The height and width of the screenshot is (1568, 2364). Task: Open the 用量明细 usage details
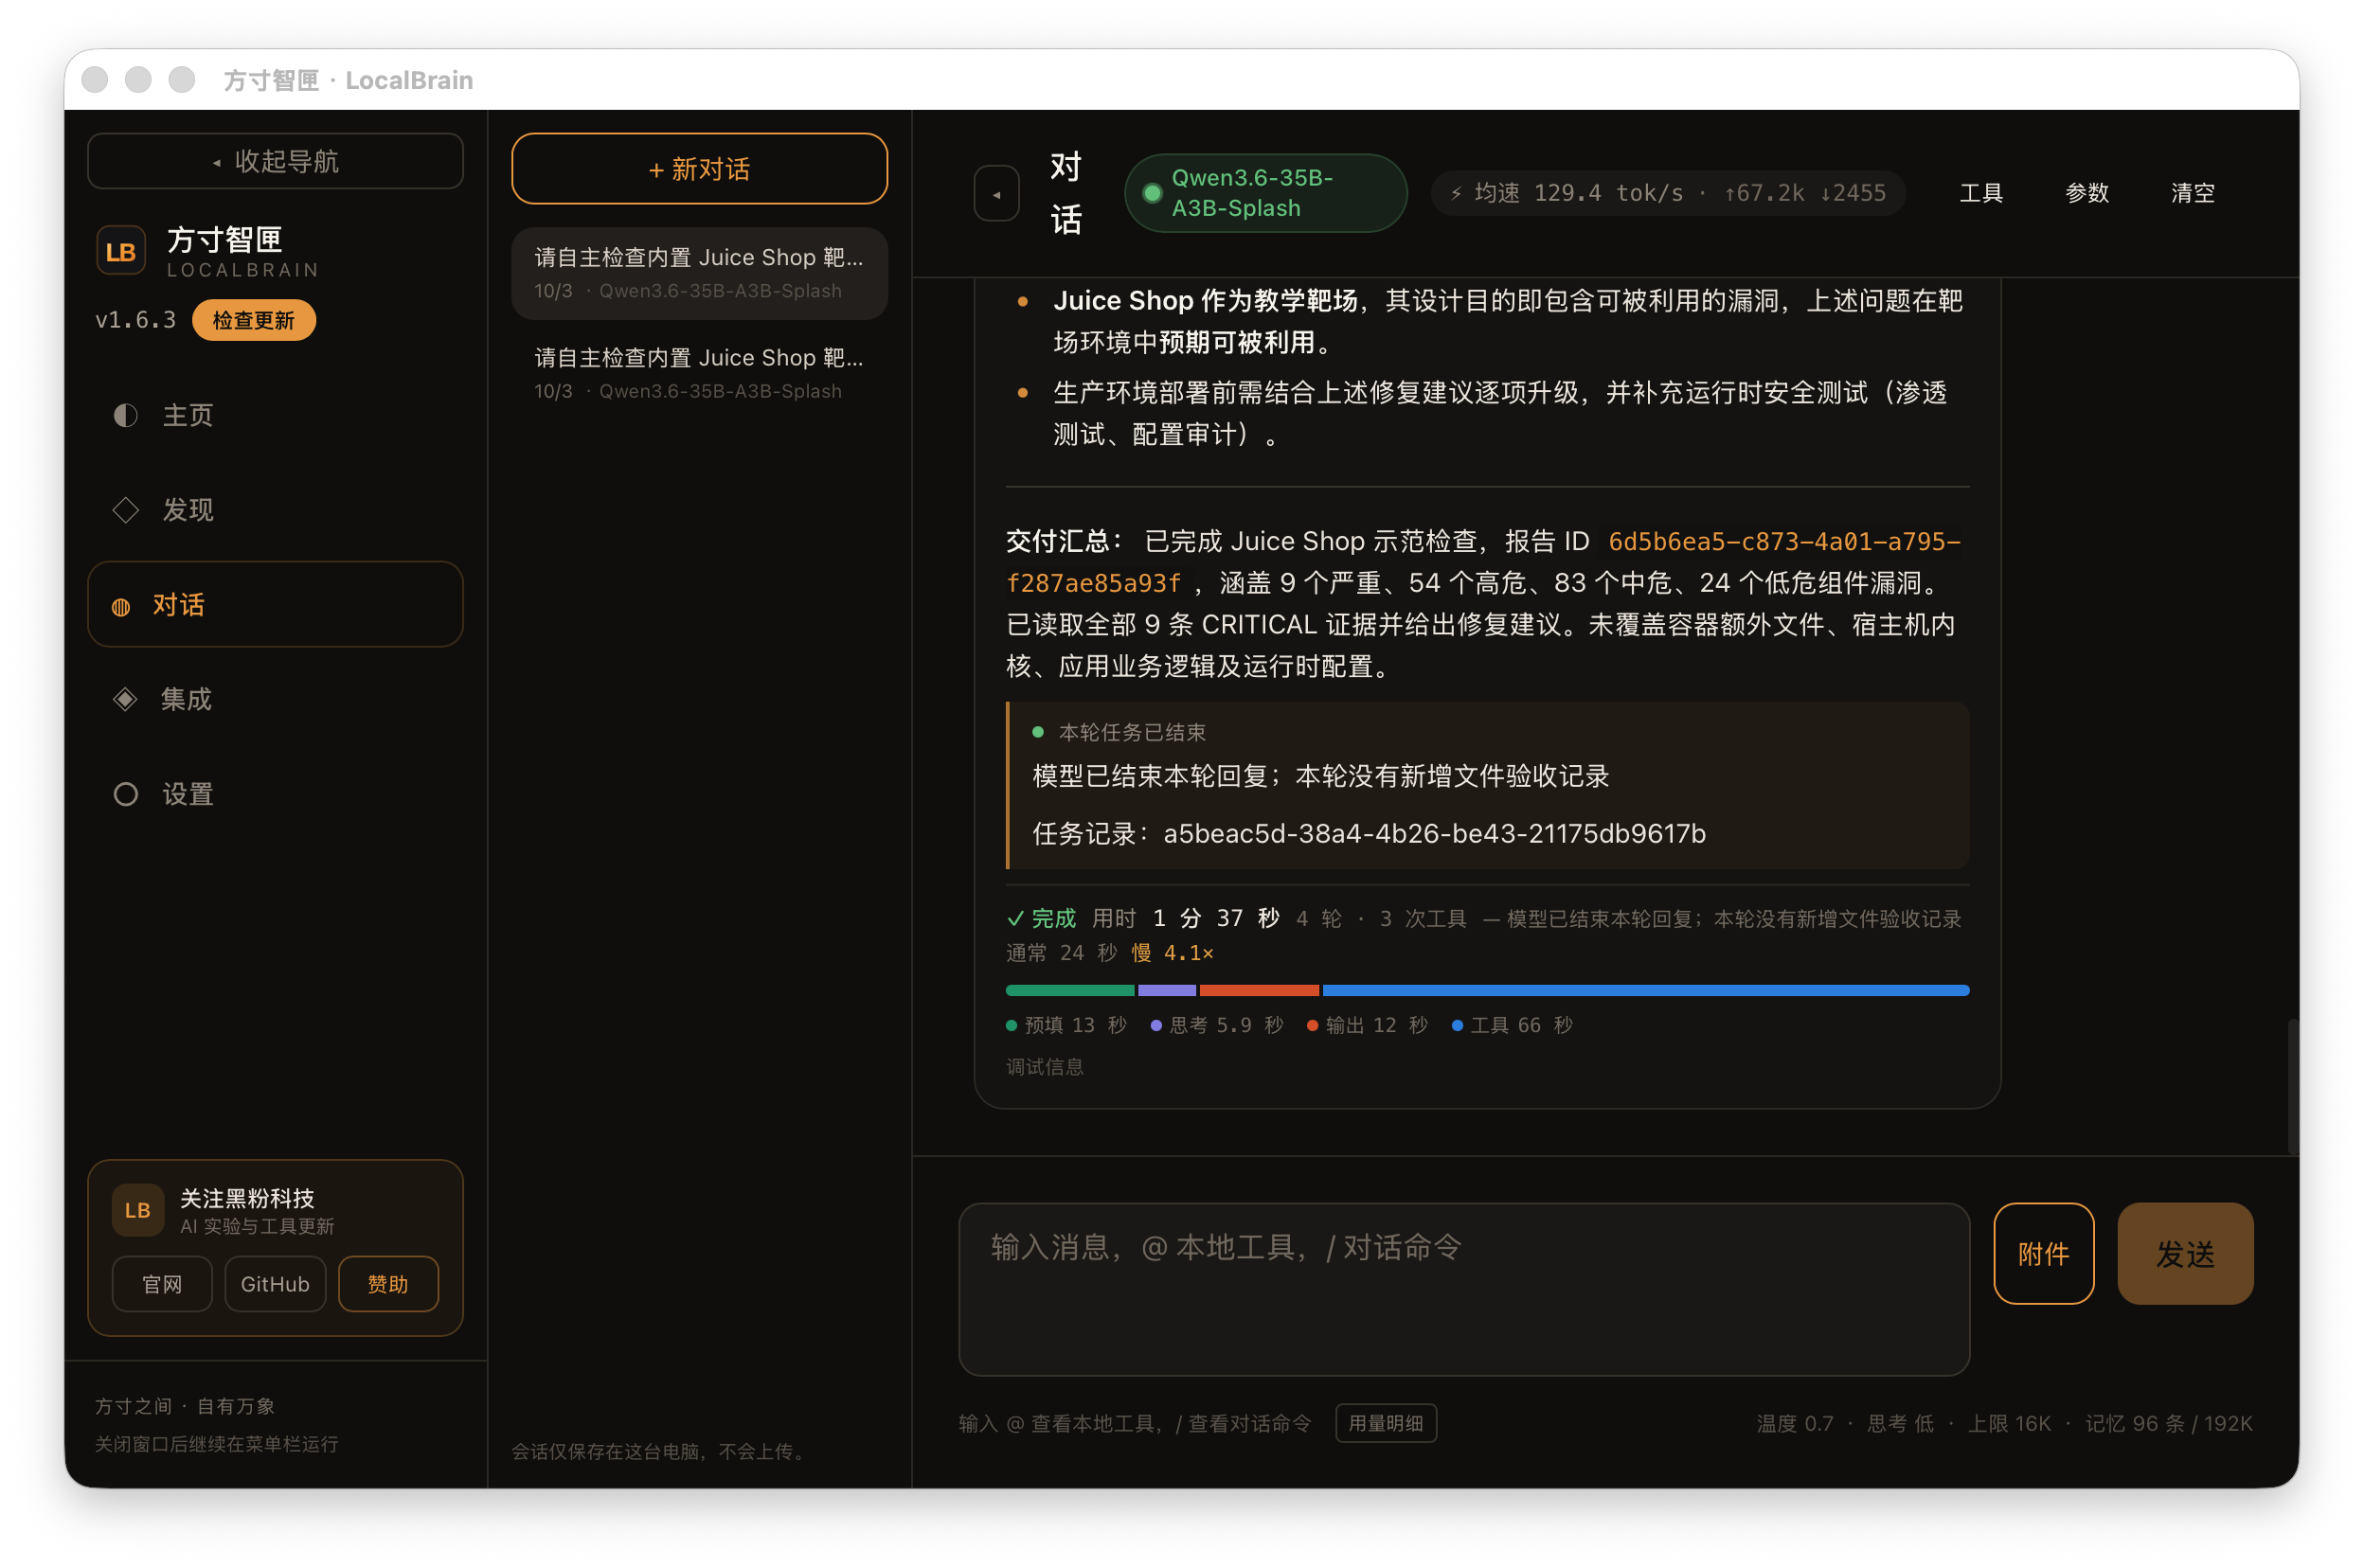click(1386, 1423)
